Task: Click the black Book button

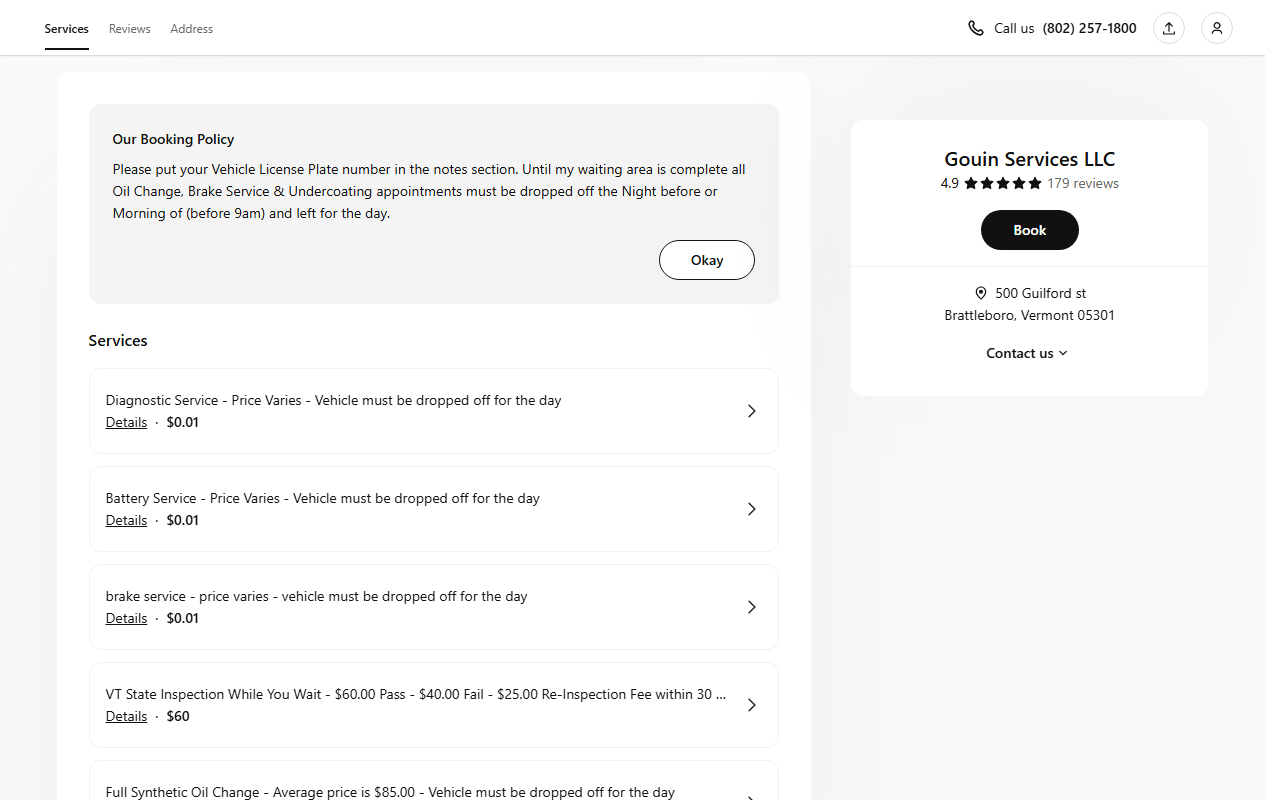Action: point(1030,230)
